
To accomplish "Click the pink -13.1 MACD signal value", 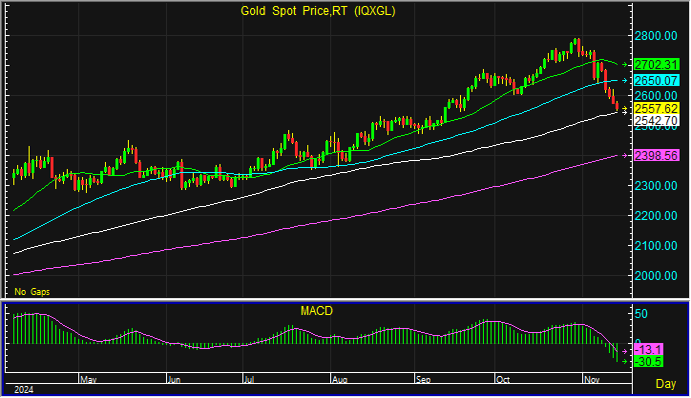I will [648, 350].
